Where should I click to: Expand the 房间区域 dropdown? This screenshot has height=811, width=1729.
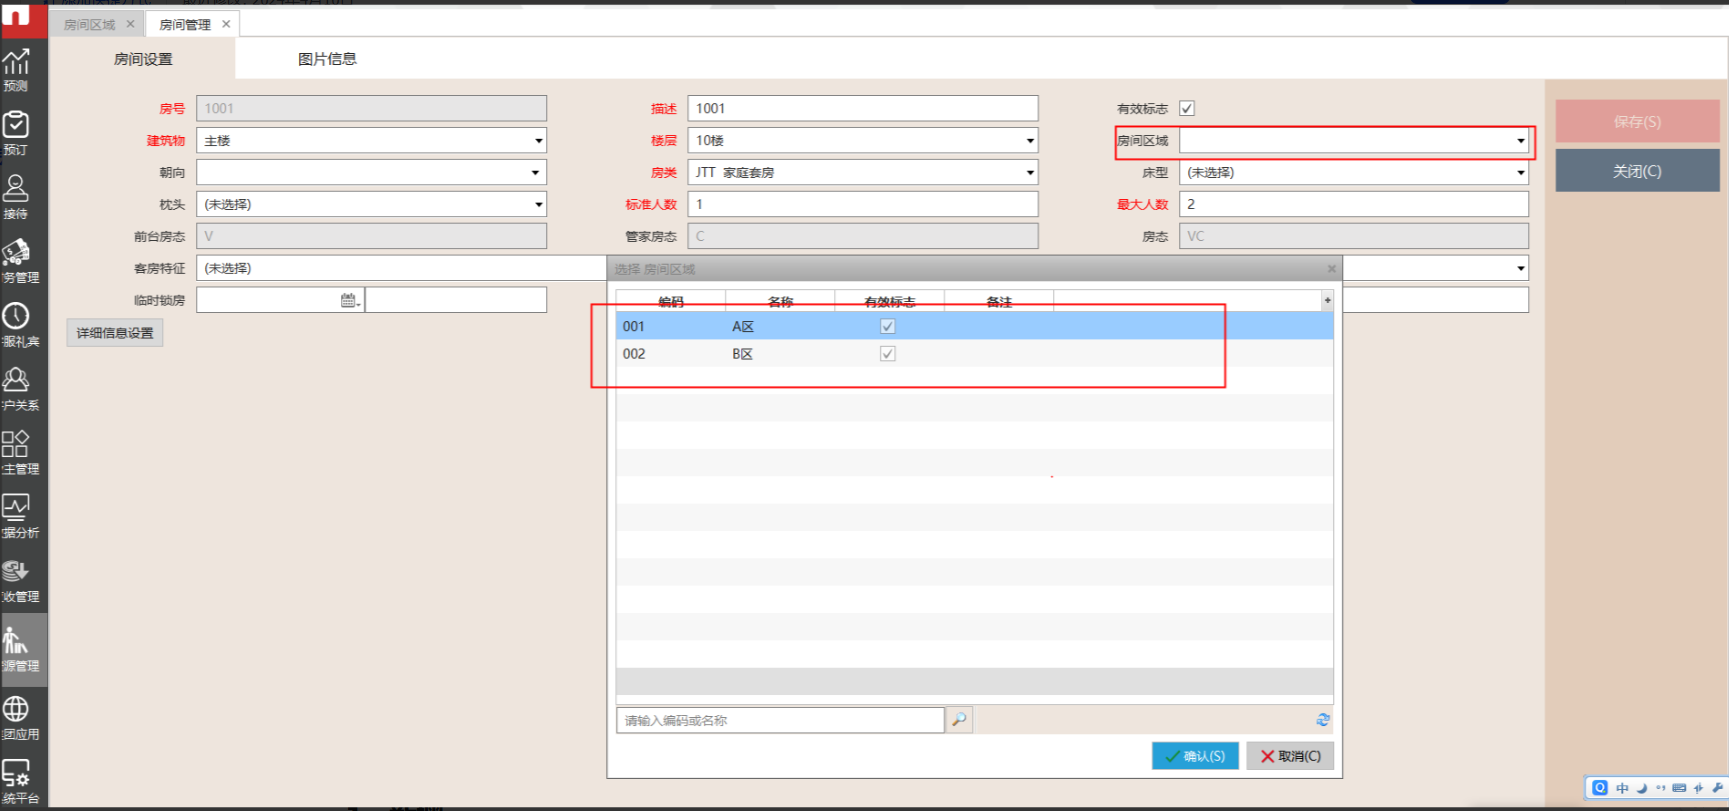point(1520,141)
